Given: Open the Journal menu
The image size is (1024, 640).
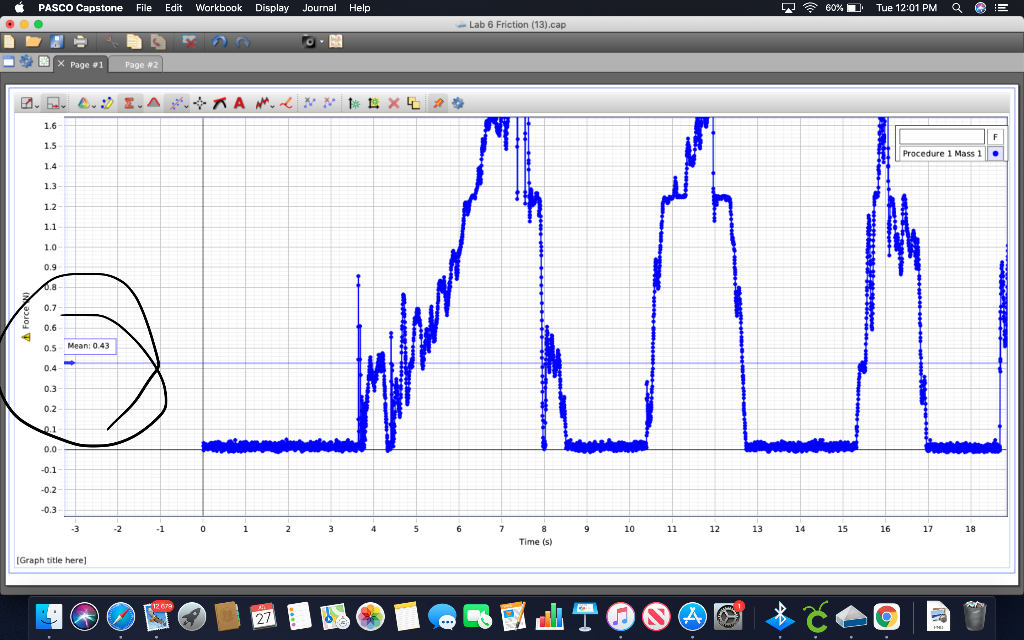Looking at the screenshot, I should 319,8.
